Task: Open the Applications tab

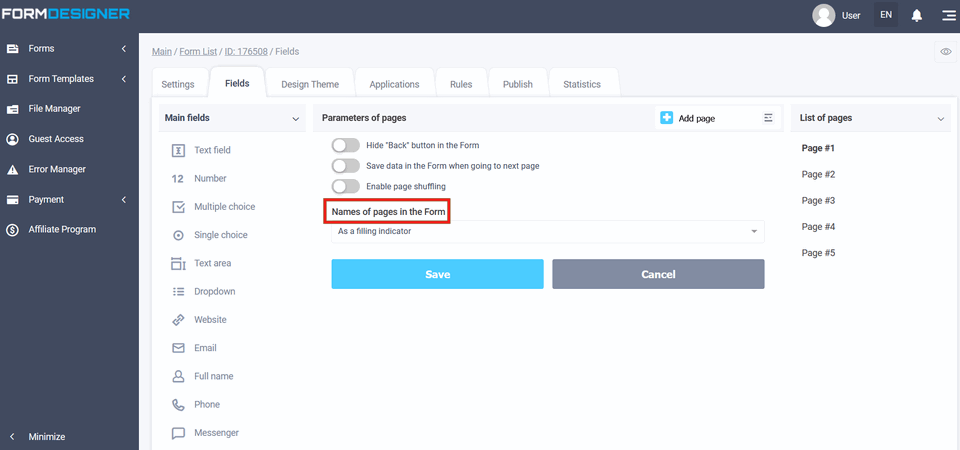Action: (x=394, y=84)
